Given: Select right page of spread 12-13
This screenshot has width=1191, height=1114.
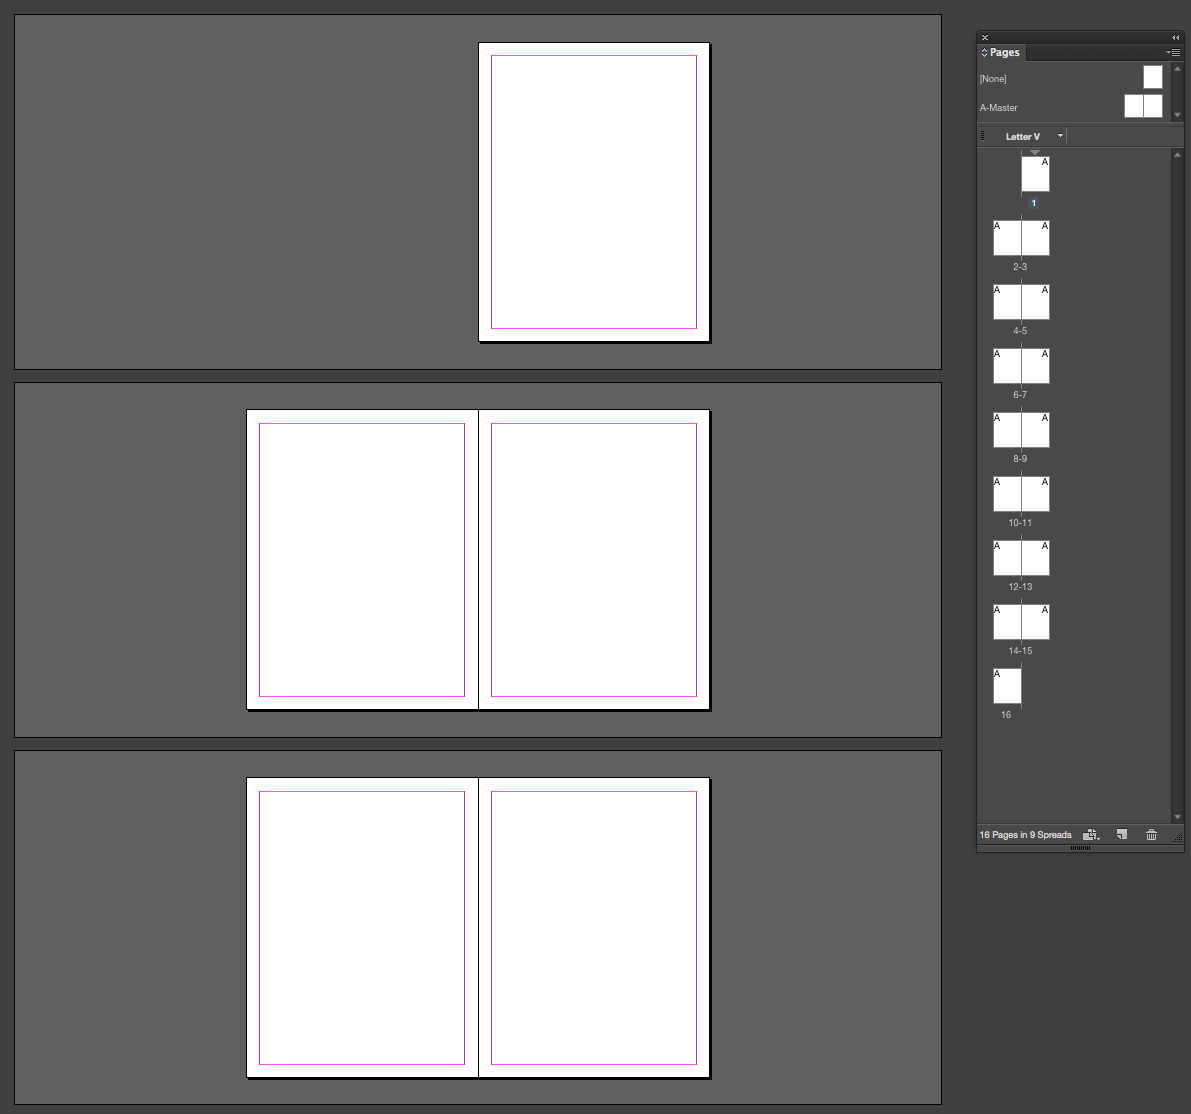Looking at the screenshot, I should pyautogui.click(x=1035, y=557).
